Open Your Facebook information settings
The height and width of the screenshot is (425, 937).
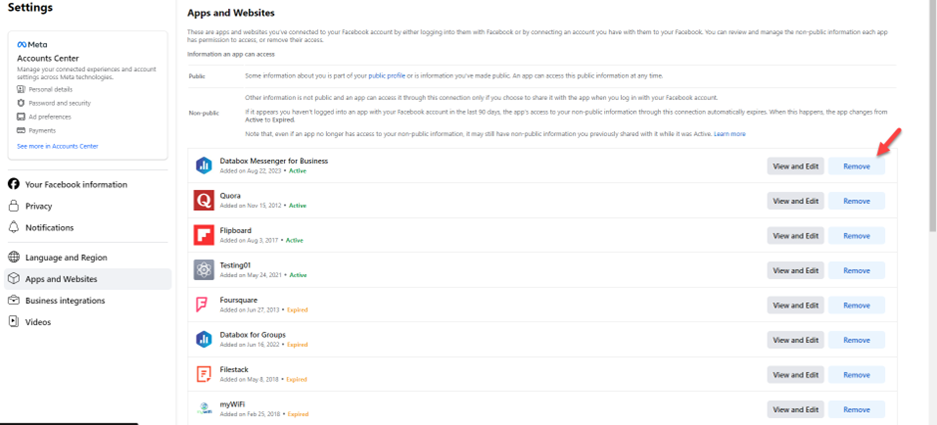(76, 184)
